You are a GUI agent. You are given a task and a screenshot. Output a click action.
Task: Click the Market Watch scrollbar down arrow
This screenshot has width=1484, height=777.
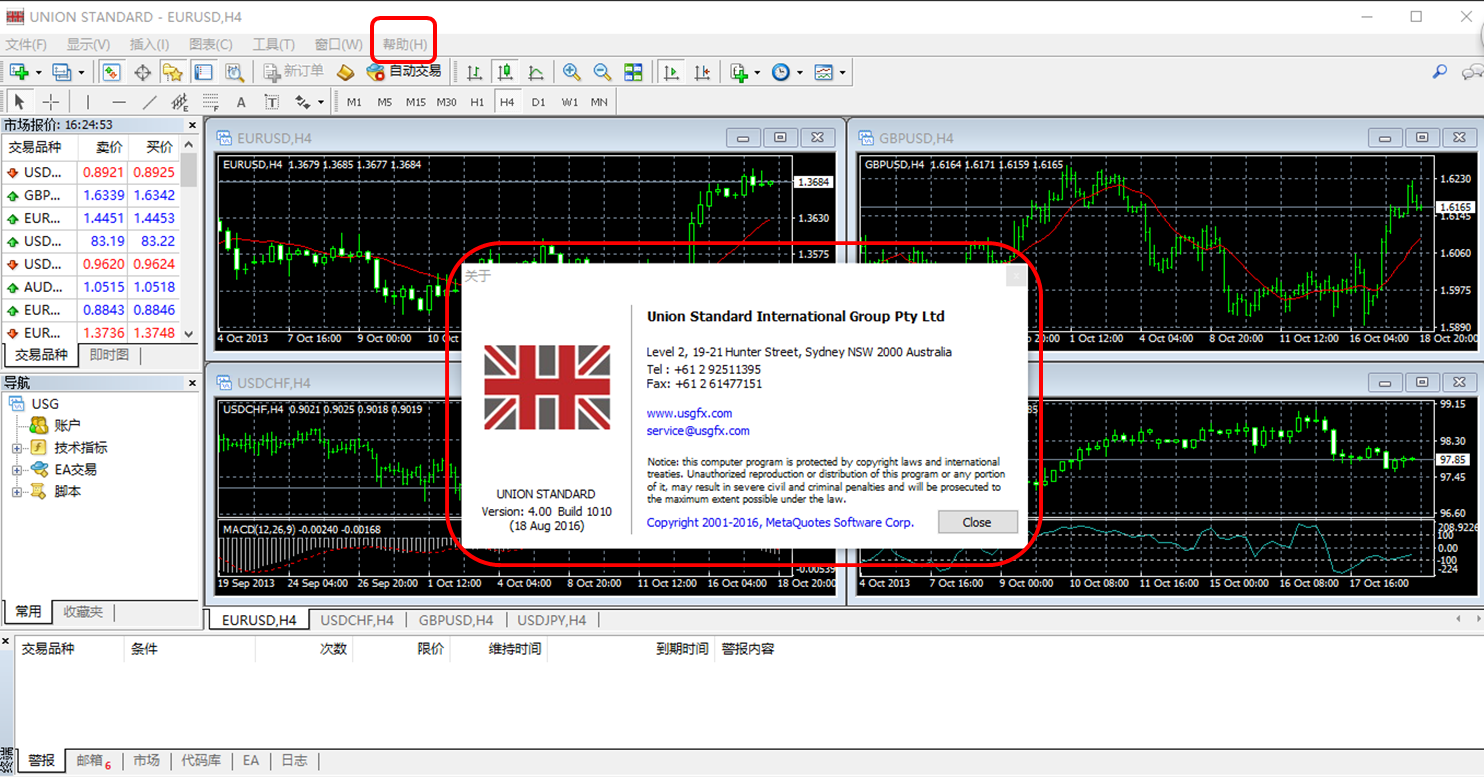pyautogui.click(x=190, y=333)
